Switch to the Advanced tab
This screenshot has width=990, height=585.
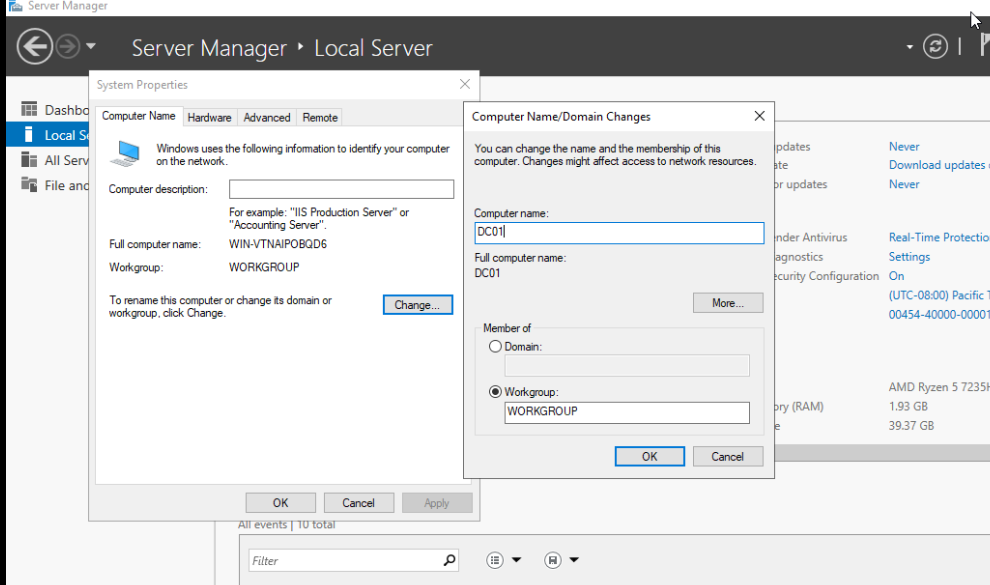[x=267, y=117]
